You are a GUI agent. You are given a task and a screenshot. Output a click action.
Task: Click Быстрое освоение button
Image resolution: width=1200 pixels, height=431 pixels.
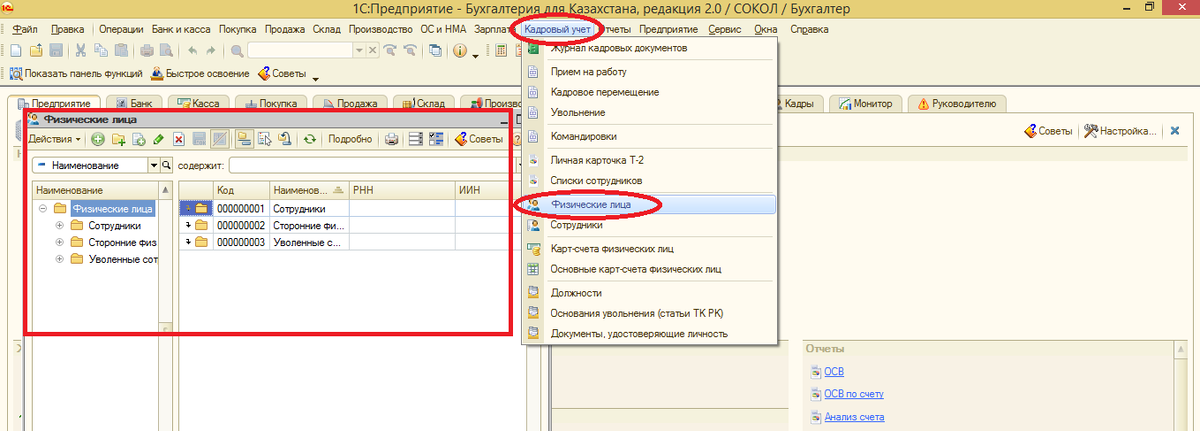(x=200, y=73)
